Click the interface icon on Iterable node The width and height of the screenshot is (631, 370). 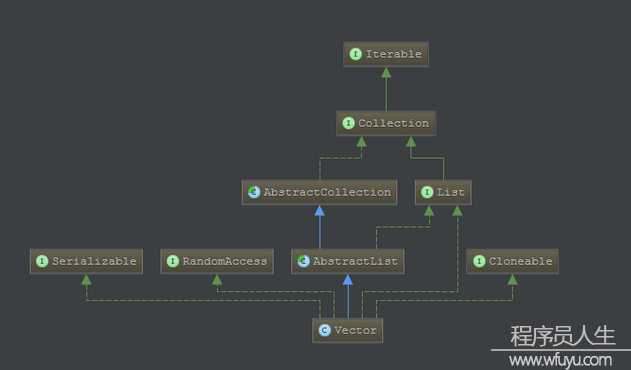coord(355,54)
